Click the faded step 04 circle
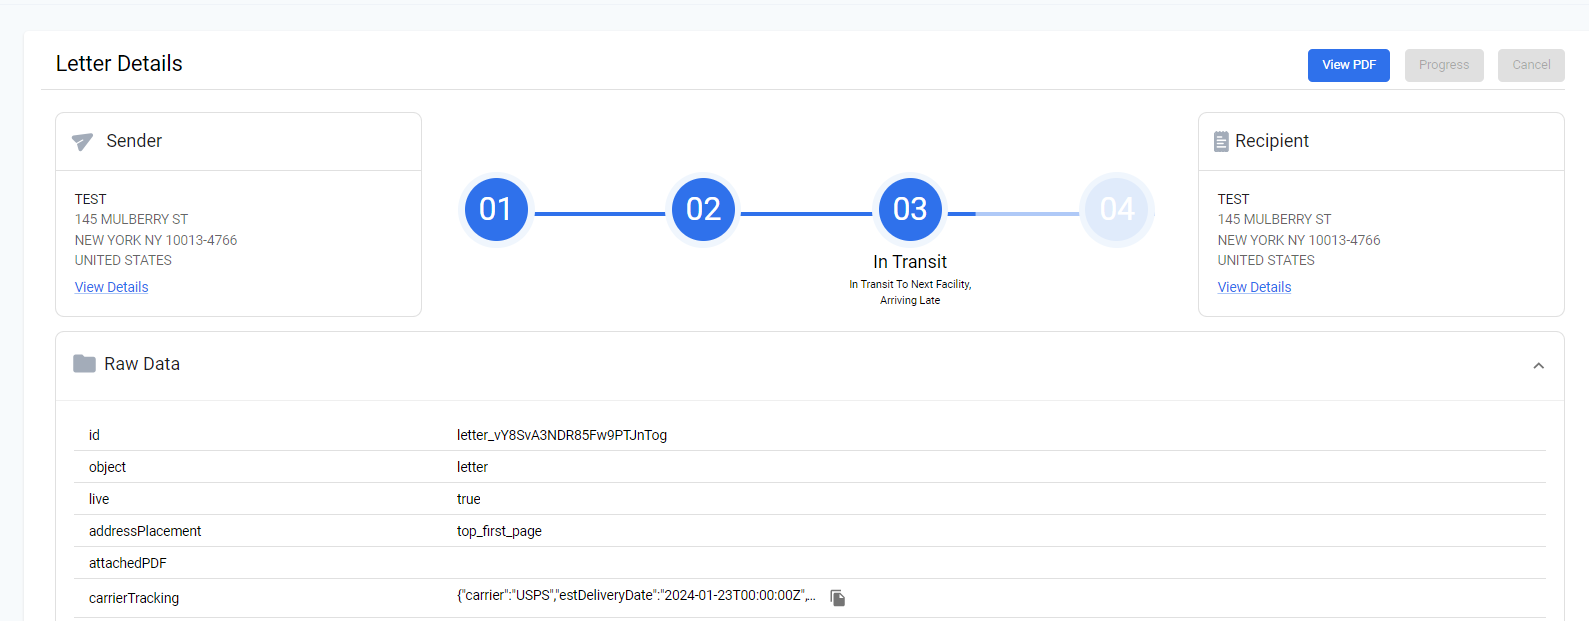Screen dimensions: 1589x621 (1117, 209)
